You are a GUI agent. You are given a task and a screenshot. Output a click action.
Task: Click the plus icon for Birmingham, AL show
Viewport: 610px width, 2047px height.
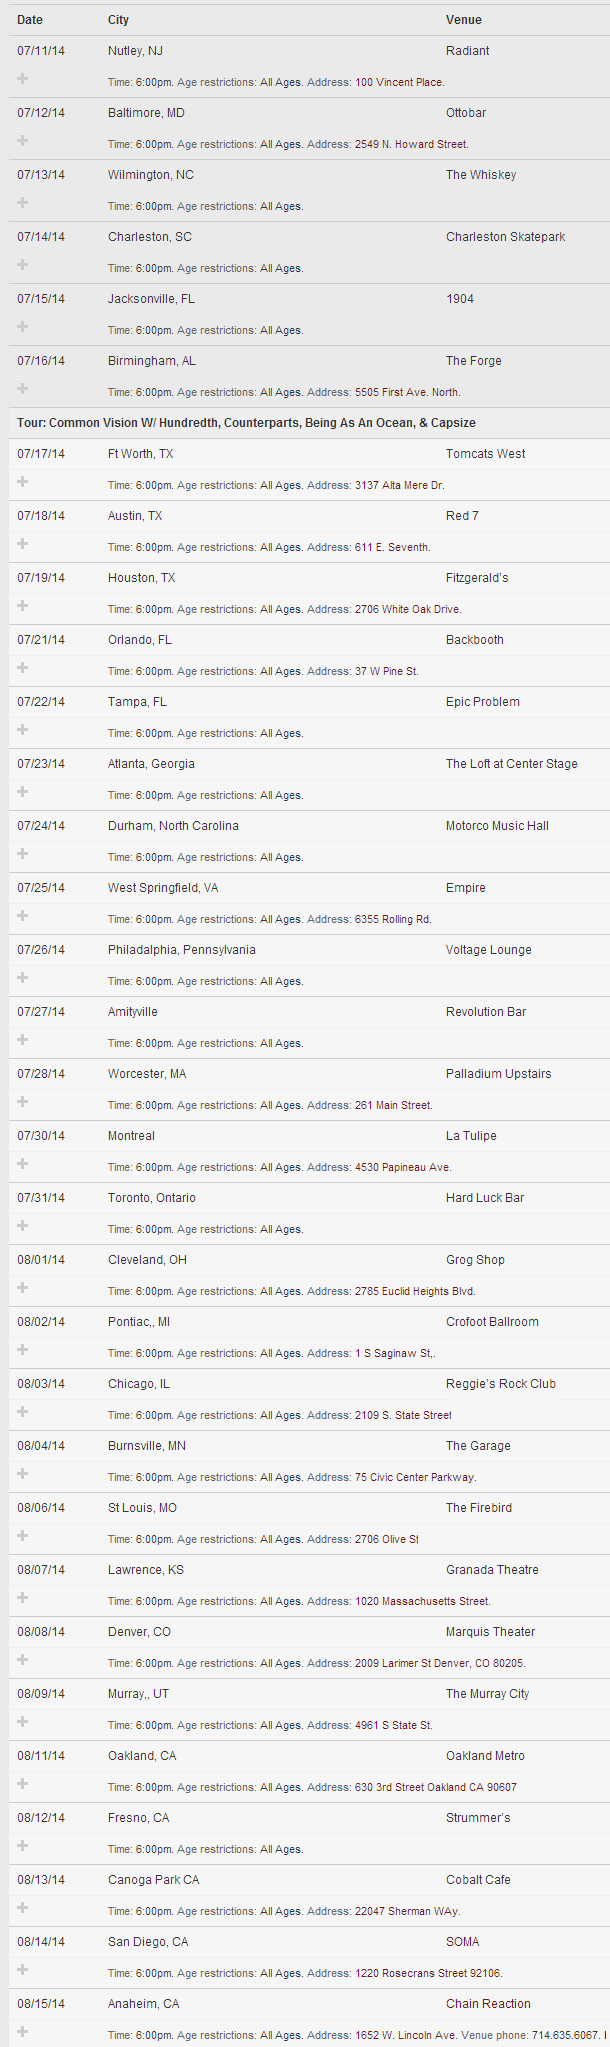[23, 390]
